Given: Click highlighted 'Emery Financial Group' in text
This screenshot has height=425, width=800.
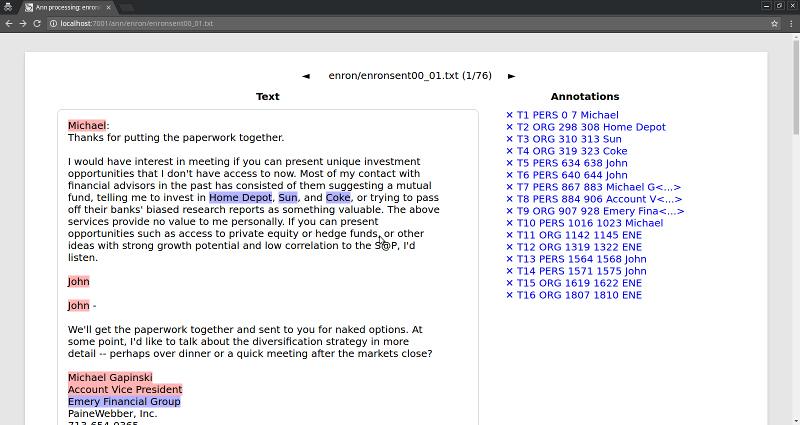Looking at the screenshot, I should (x=124, y=402).
